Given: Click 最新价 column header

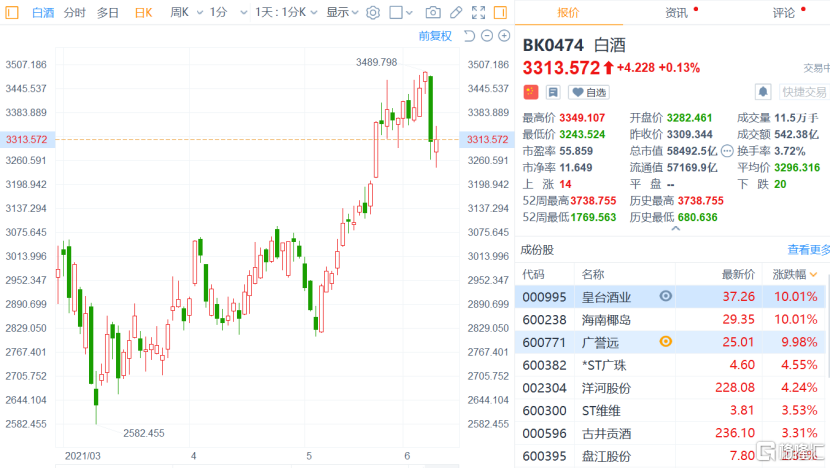Looking at the screenshot, I should point(738,274).
